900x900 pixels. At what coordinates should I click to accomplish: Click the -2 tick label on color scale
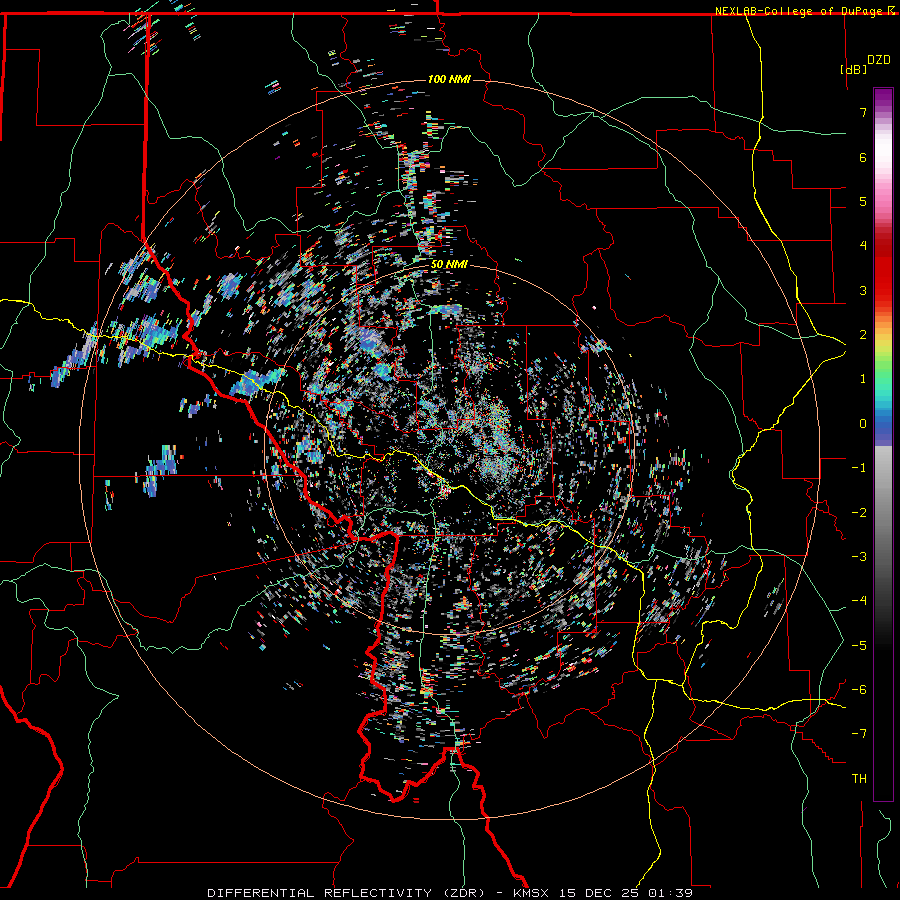pos(859,512)
